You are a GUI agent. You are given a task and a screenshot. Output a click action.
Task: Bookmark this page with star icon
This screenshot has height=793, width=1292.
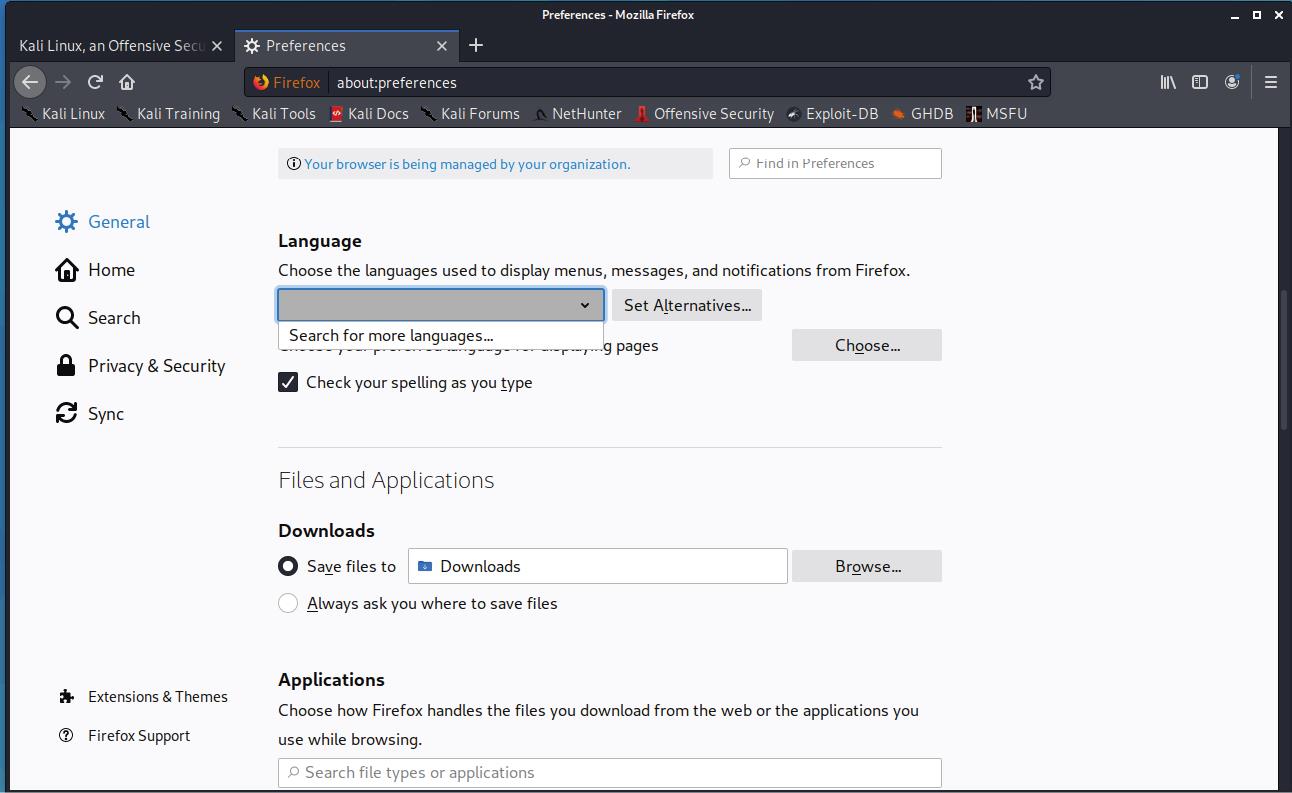(1036, 82)
